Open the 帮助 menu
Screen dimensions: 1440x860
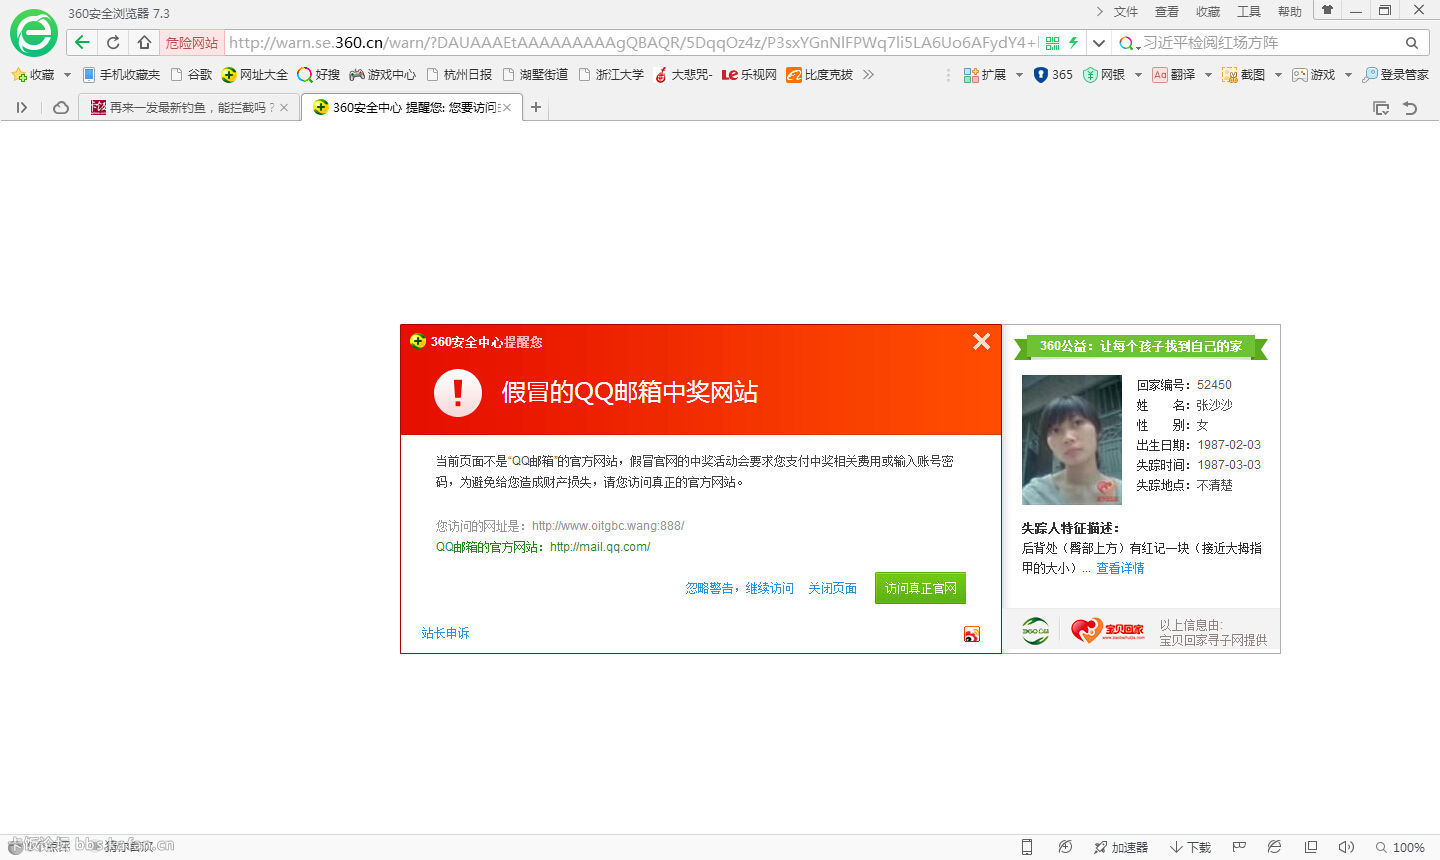click(1290, 12)
